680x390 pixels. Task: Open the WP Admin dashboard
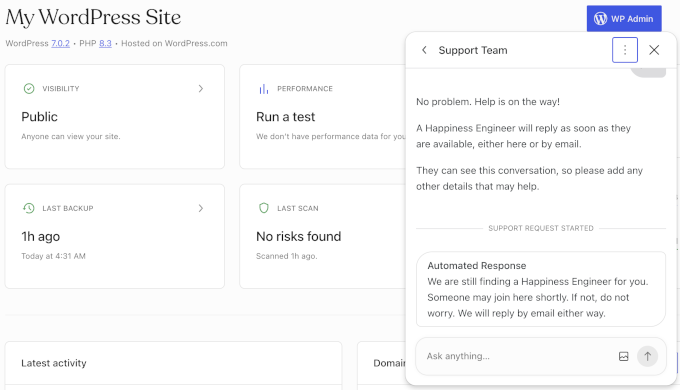tap(624, 19)
